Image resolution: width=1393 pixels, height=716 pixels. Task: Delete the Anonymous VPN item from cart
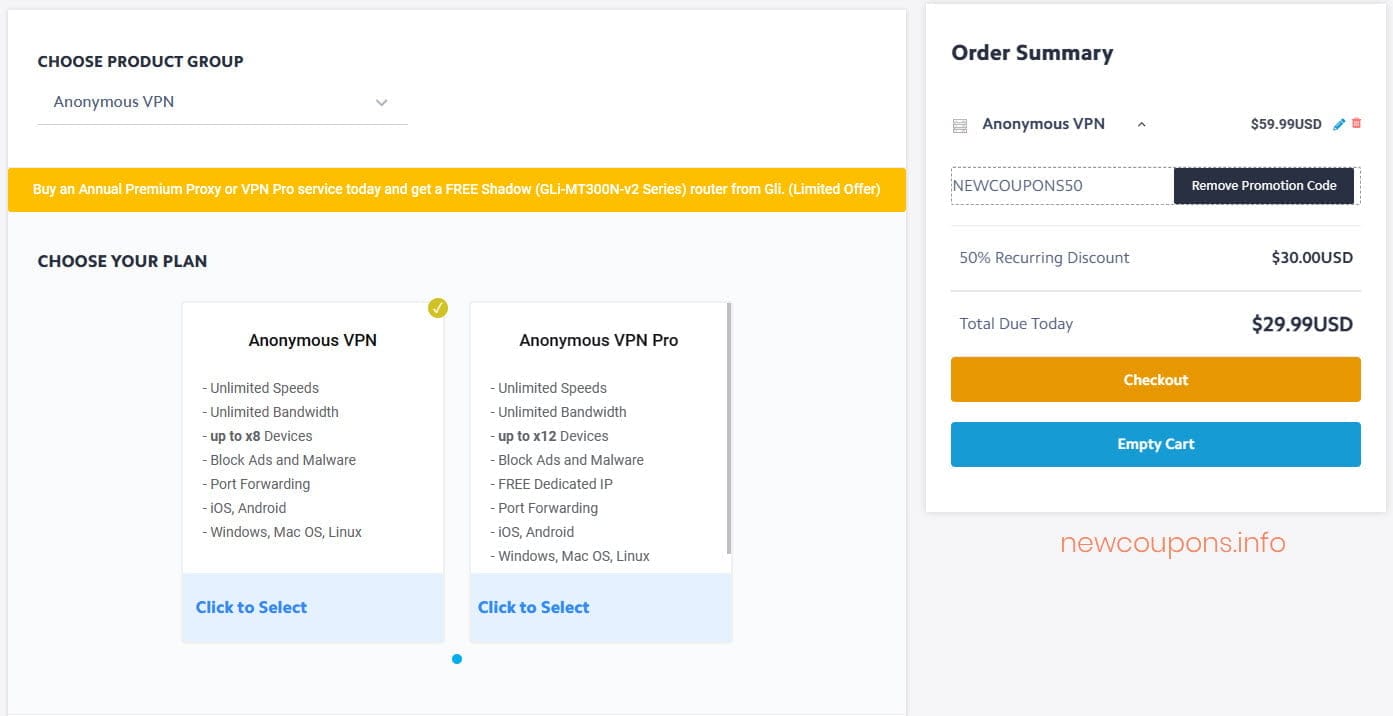coord(1357,124)
